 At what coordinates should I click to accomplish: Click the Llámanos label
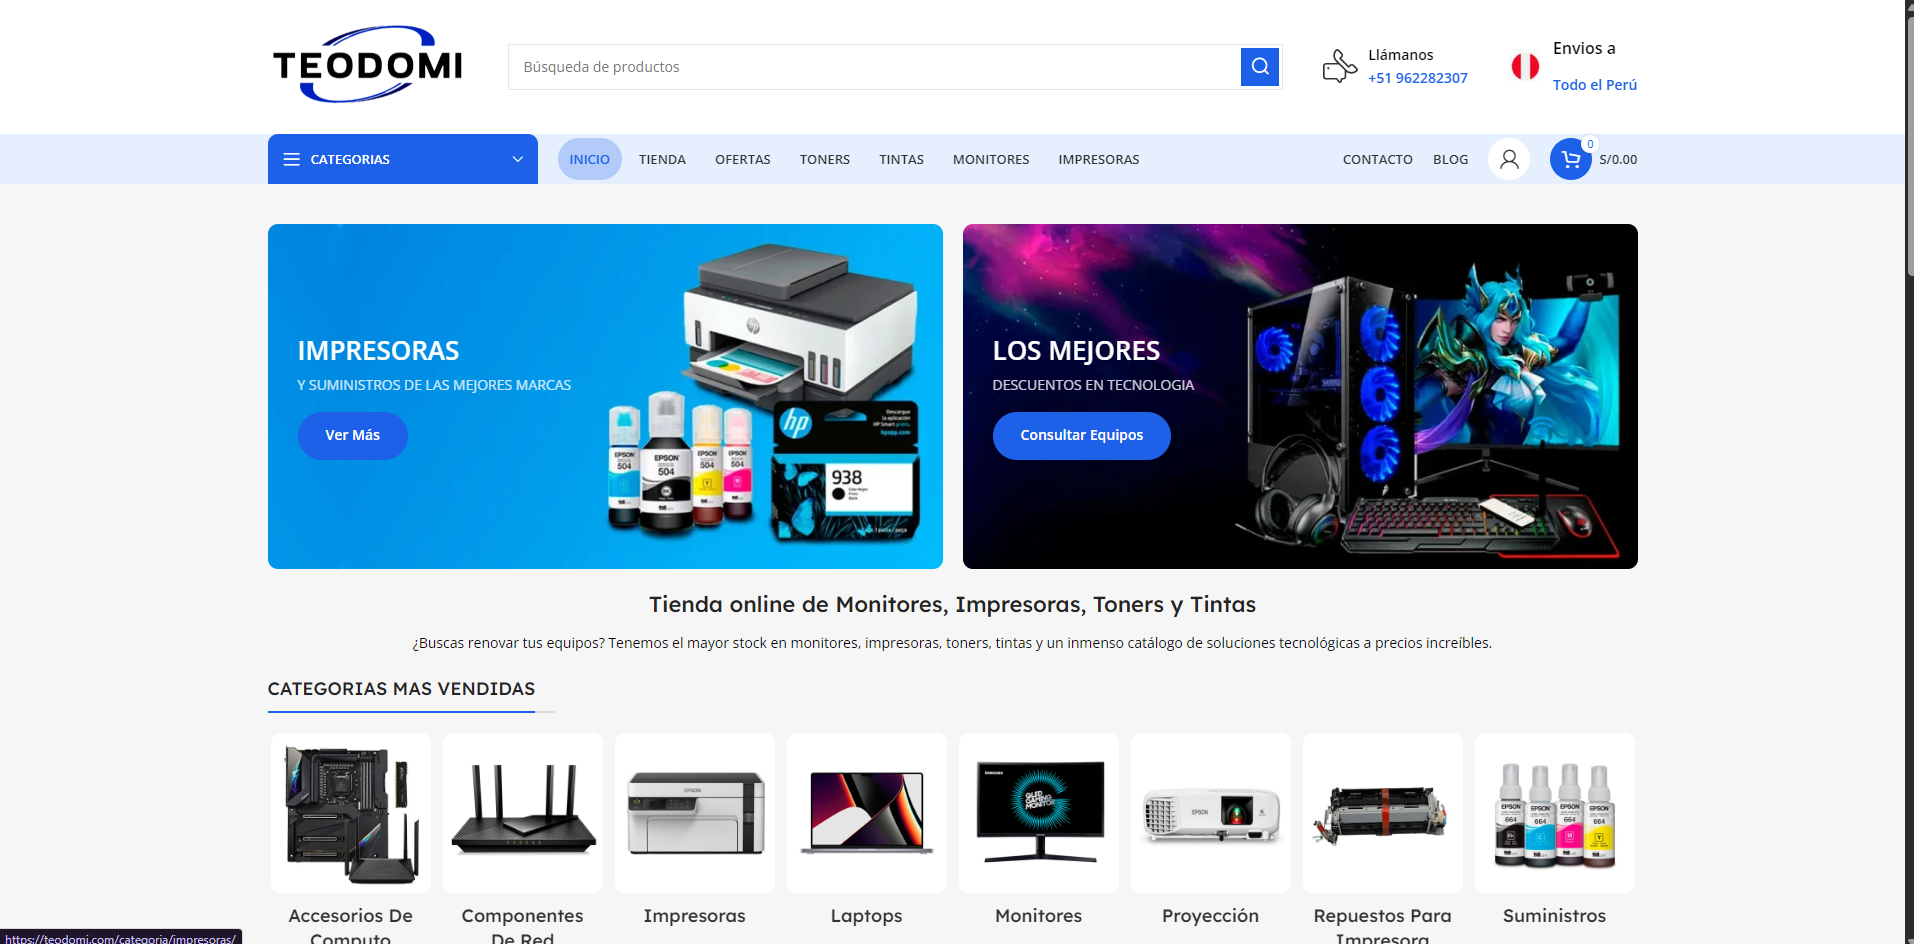[1401, 55]
